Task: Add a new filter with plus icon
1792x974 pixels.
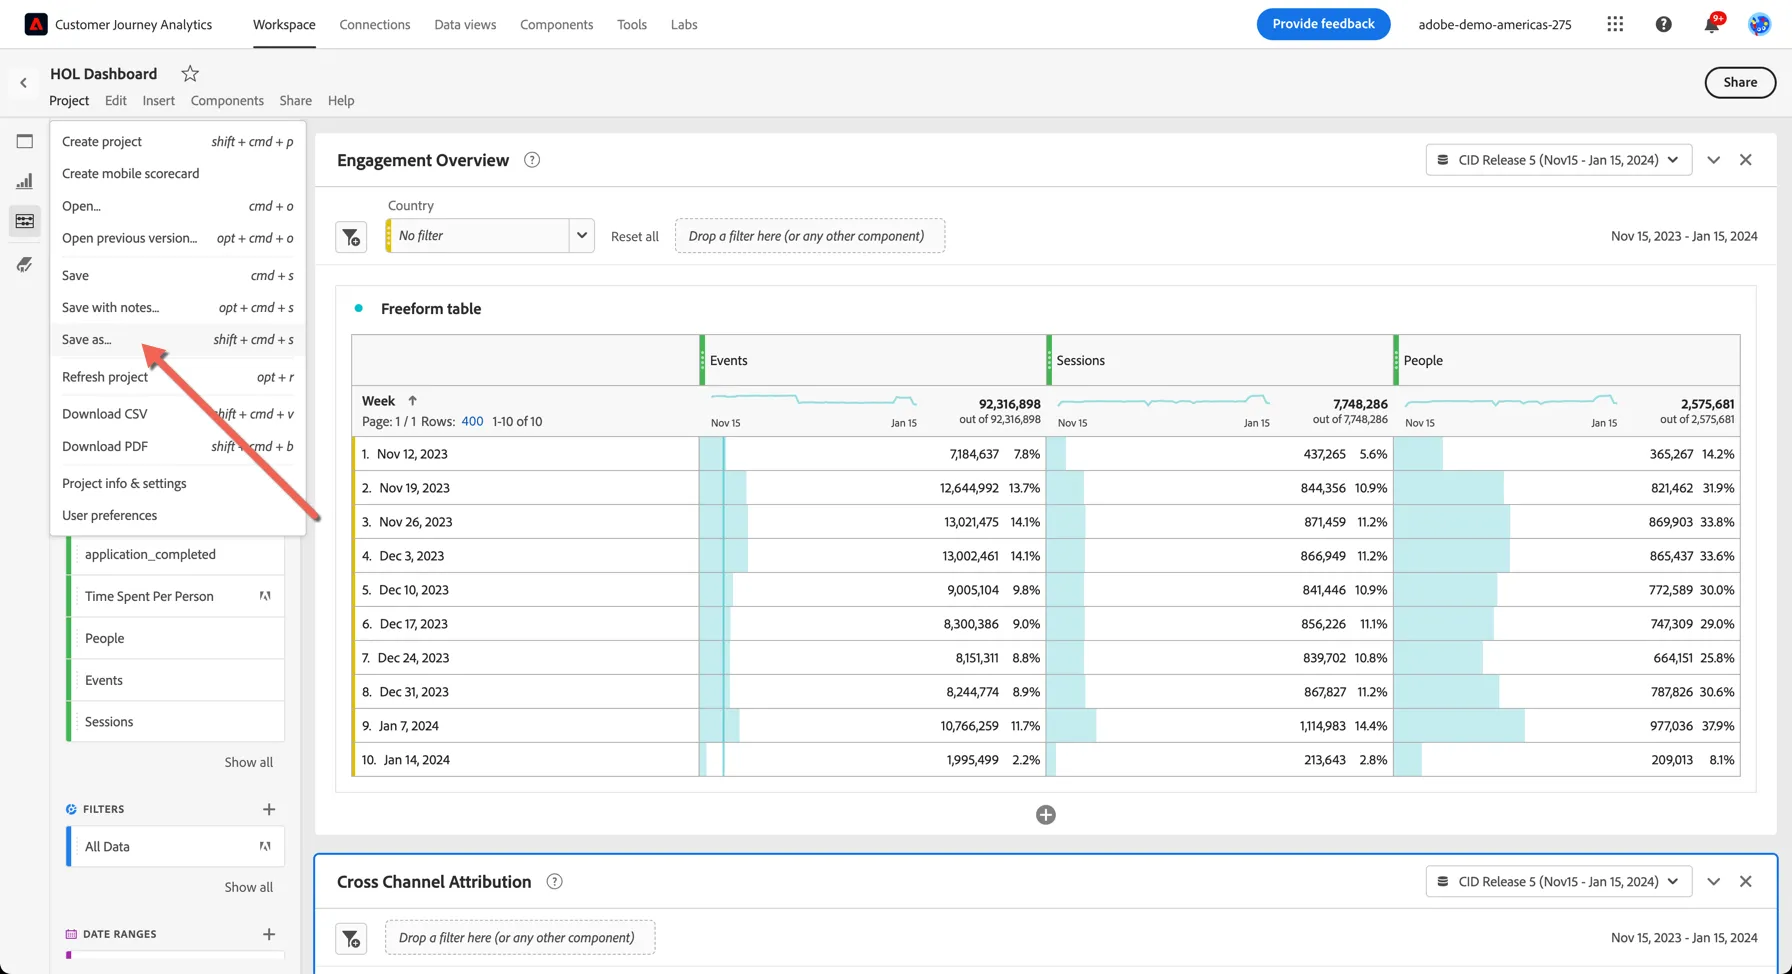Action: tap(269, 809)
